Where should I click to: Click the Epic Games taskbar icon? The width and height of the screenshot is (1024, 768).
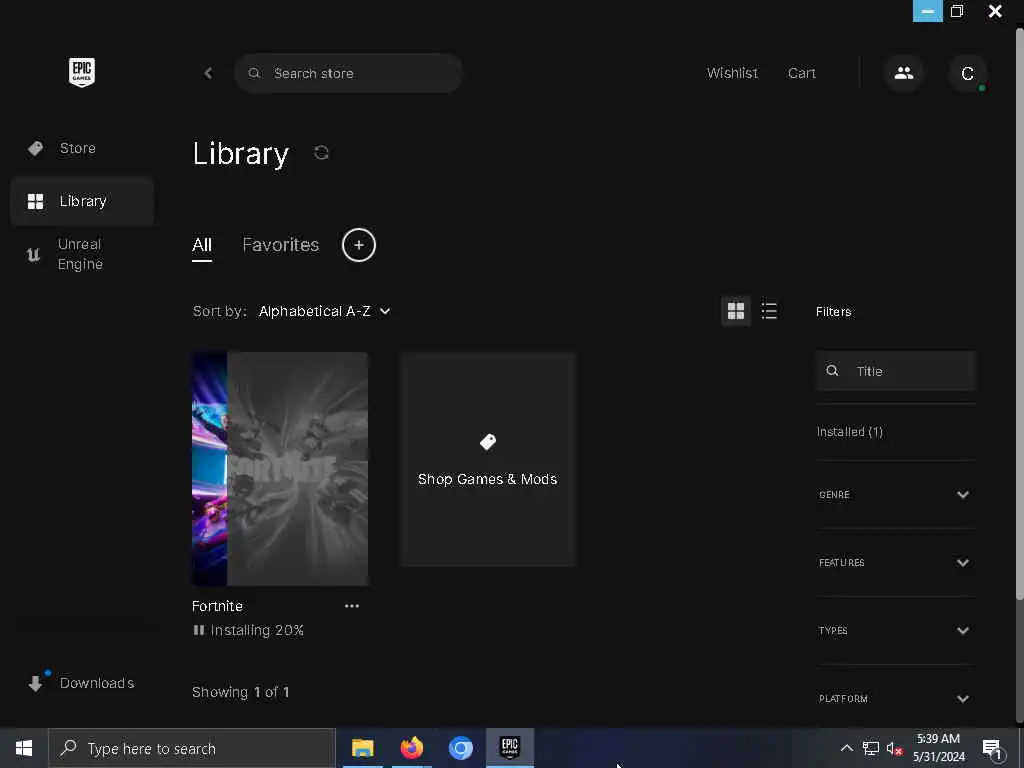(x=510, y=748)
